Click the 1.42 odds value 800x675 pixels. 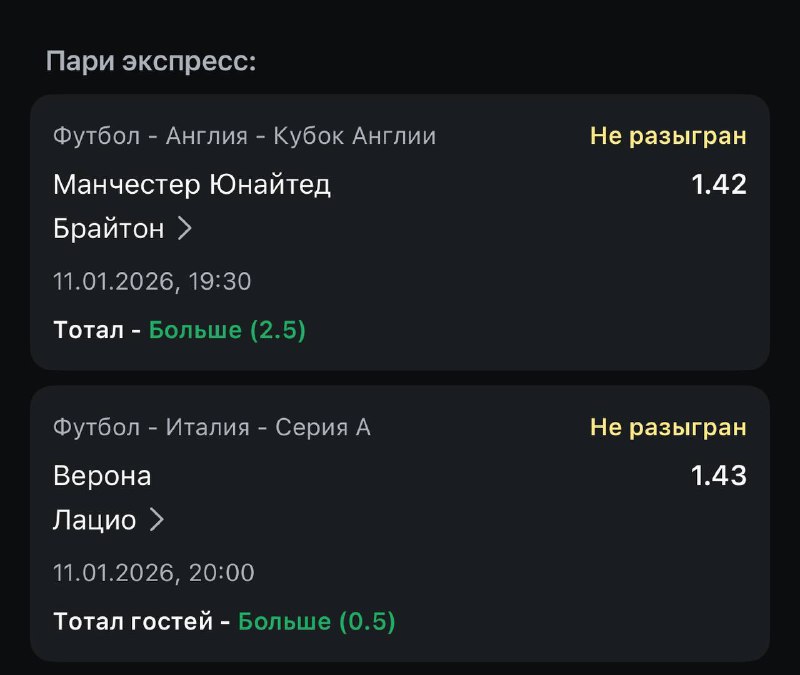click(x=719, y=185)
